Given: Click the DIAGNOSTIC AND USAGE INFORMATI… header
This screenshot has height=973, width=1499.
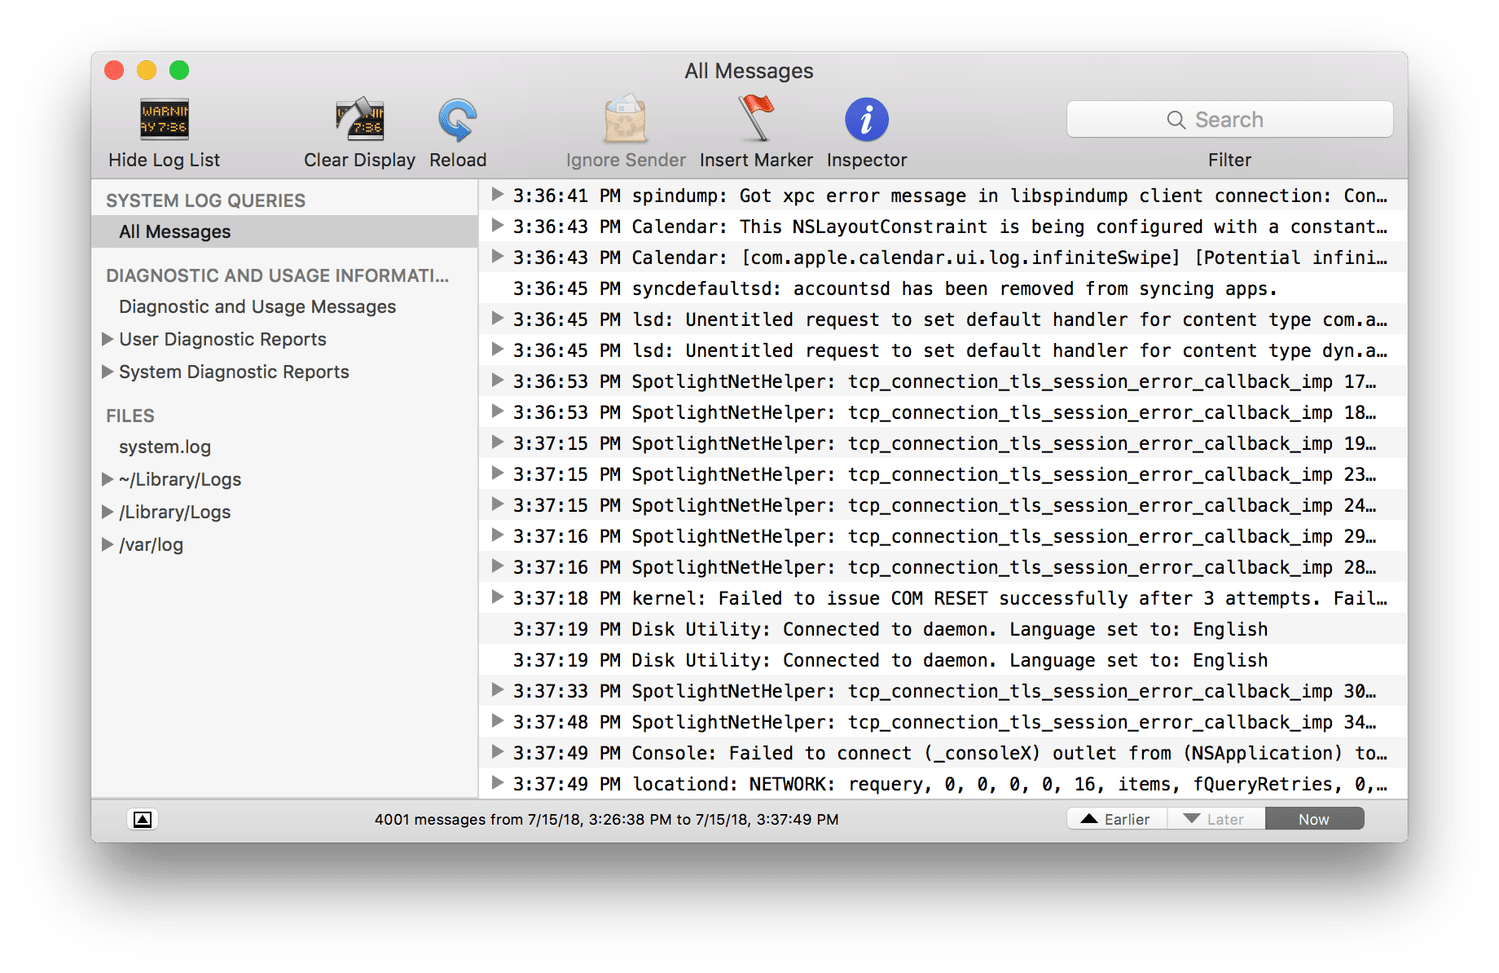Looking at the screenshot, I should [x=277, y=276].
